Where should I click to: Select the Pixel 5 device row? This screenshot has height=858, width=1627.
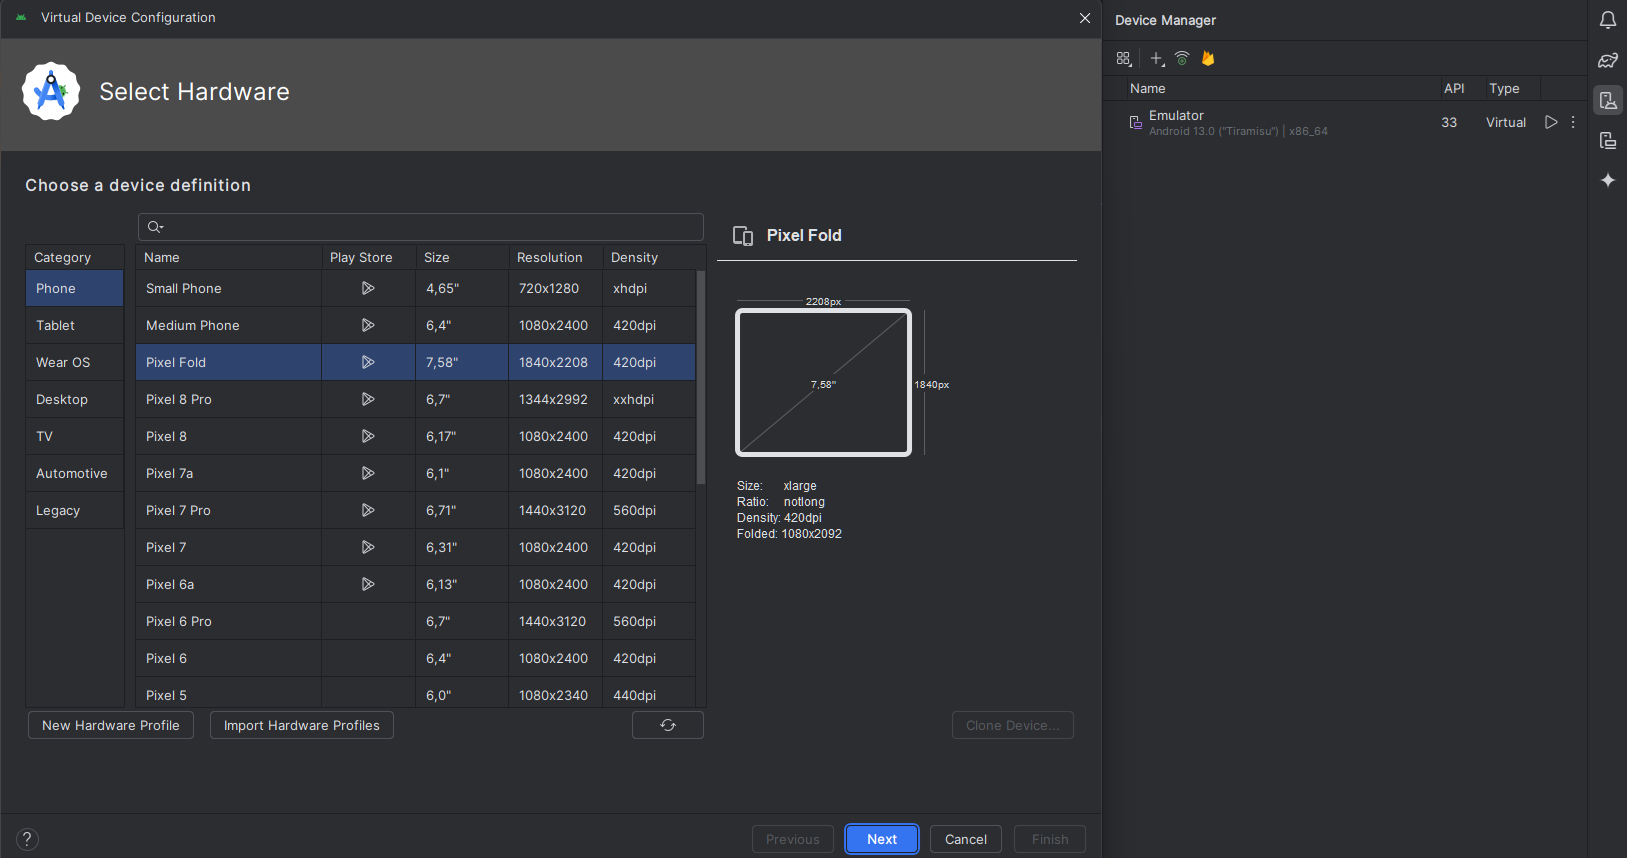click(416, 692)
